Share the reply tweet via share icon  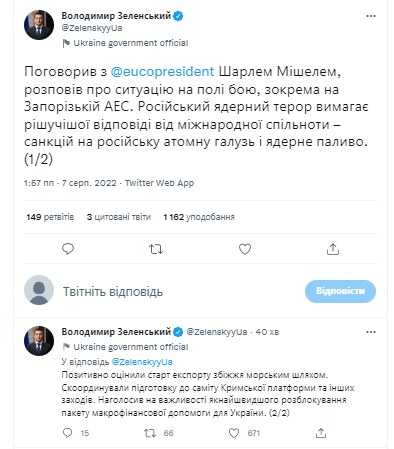(x=321, y=433)
